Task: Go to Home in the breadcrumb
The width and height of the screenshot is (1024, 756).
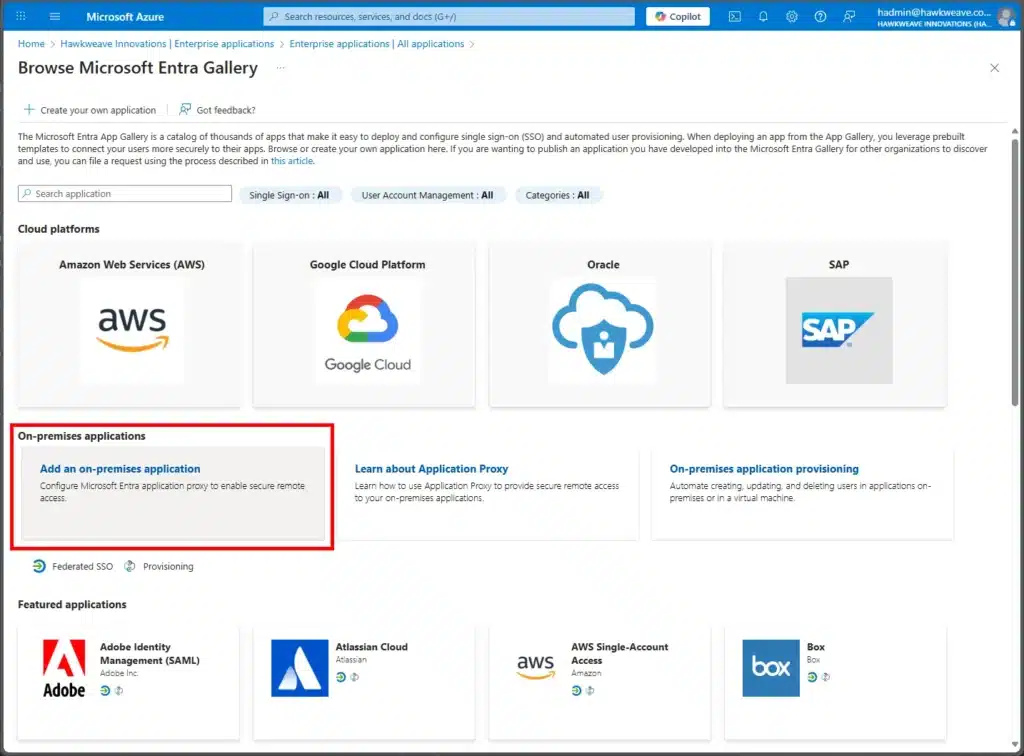Action: coord(31,44)
